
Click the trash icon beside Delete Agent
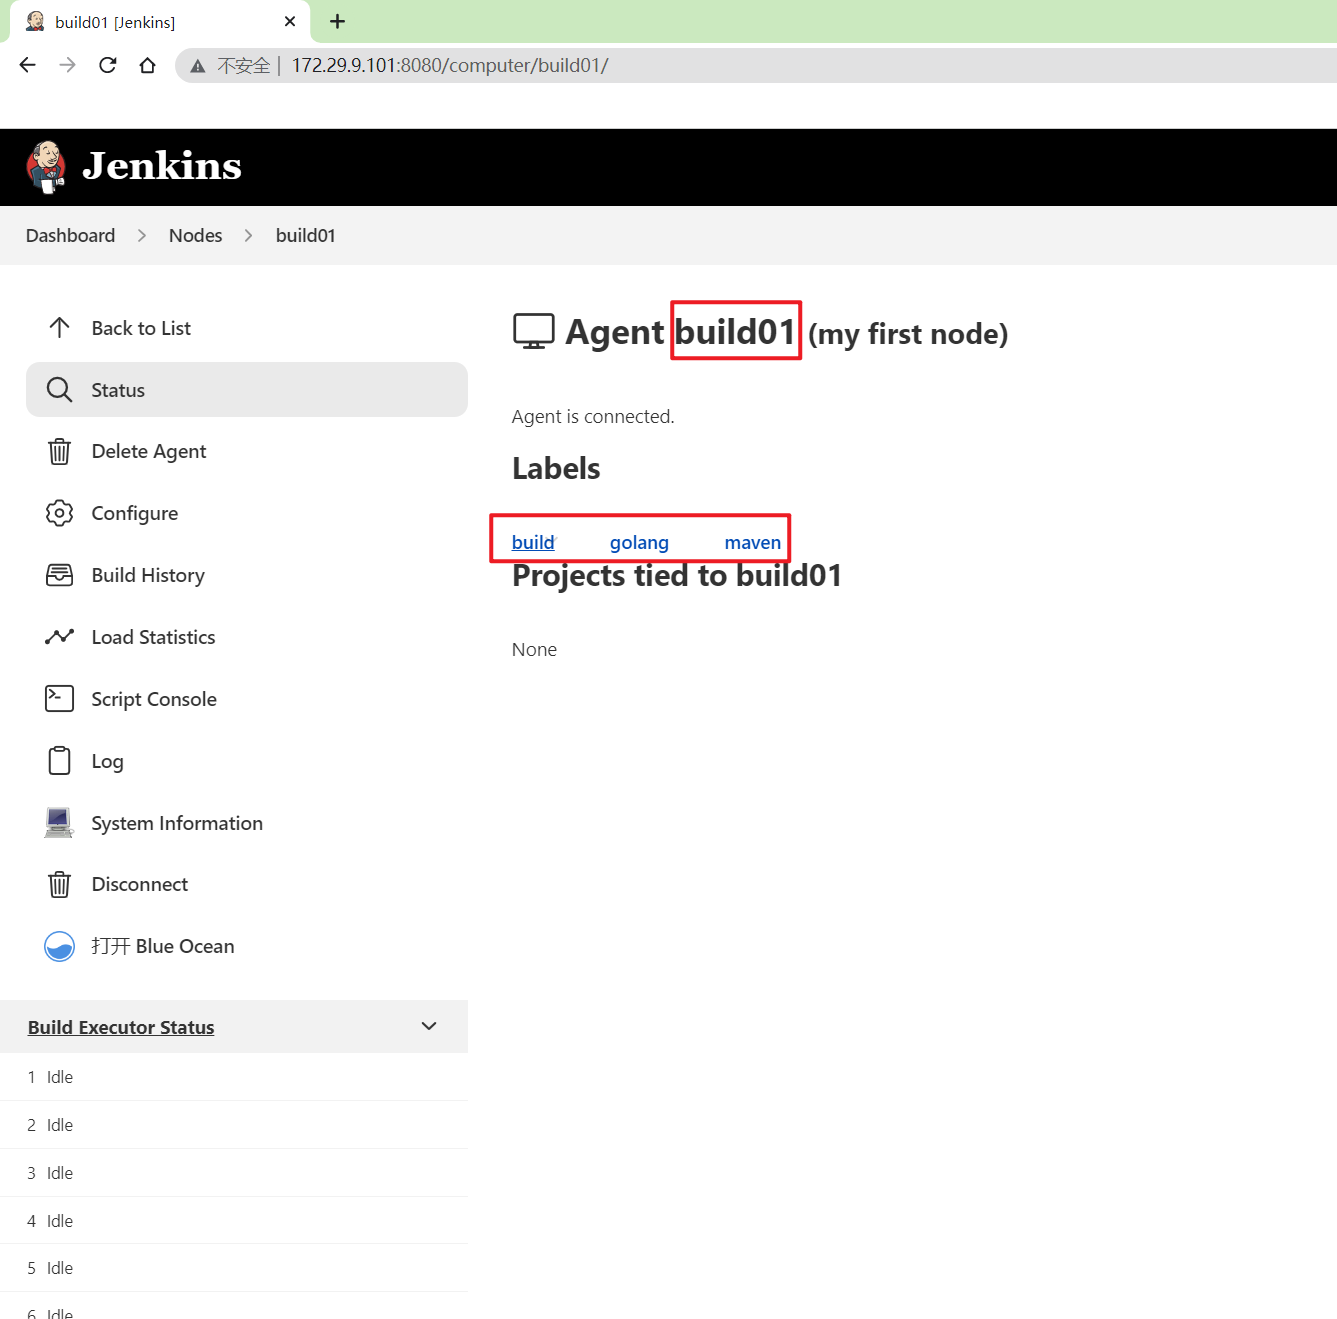59,452
